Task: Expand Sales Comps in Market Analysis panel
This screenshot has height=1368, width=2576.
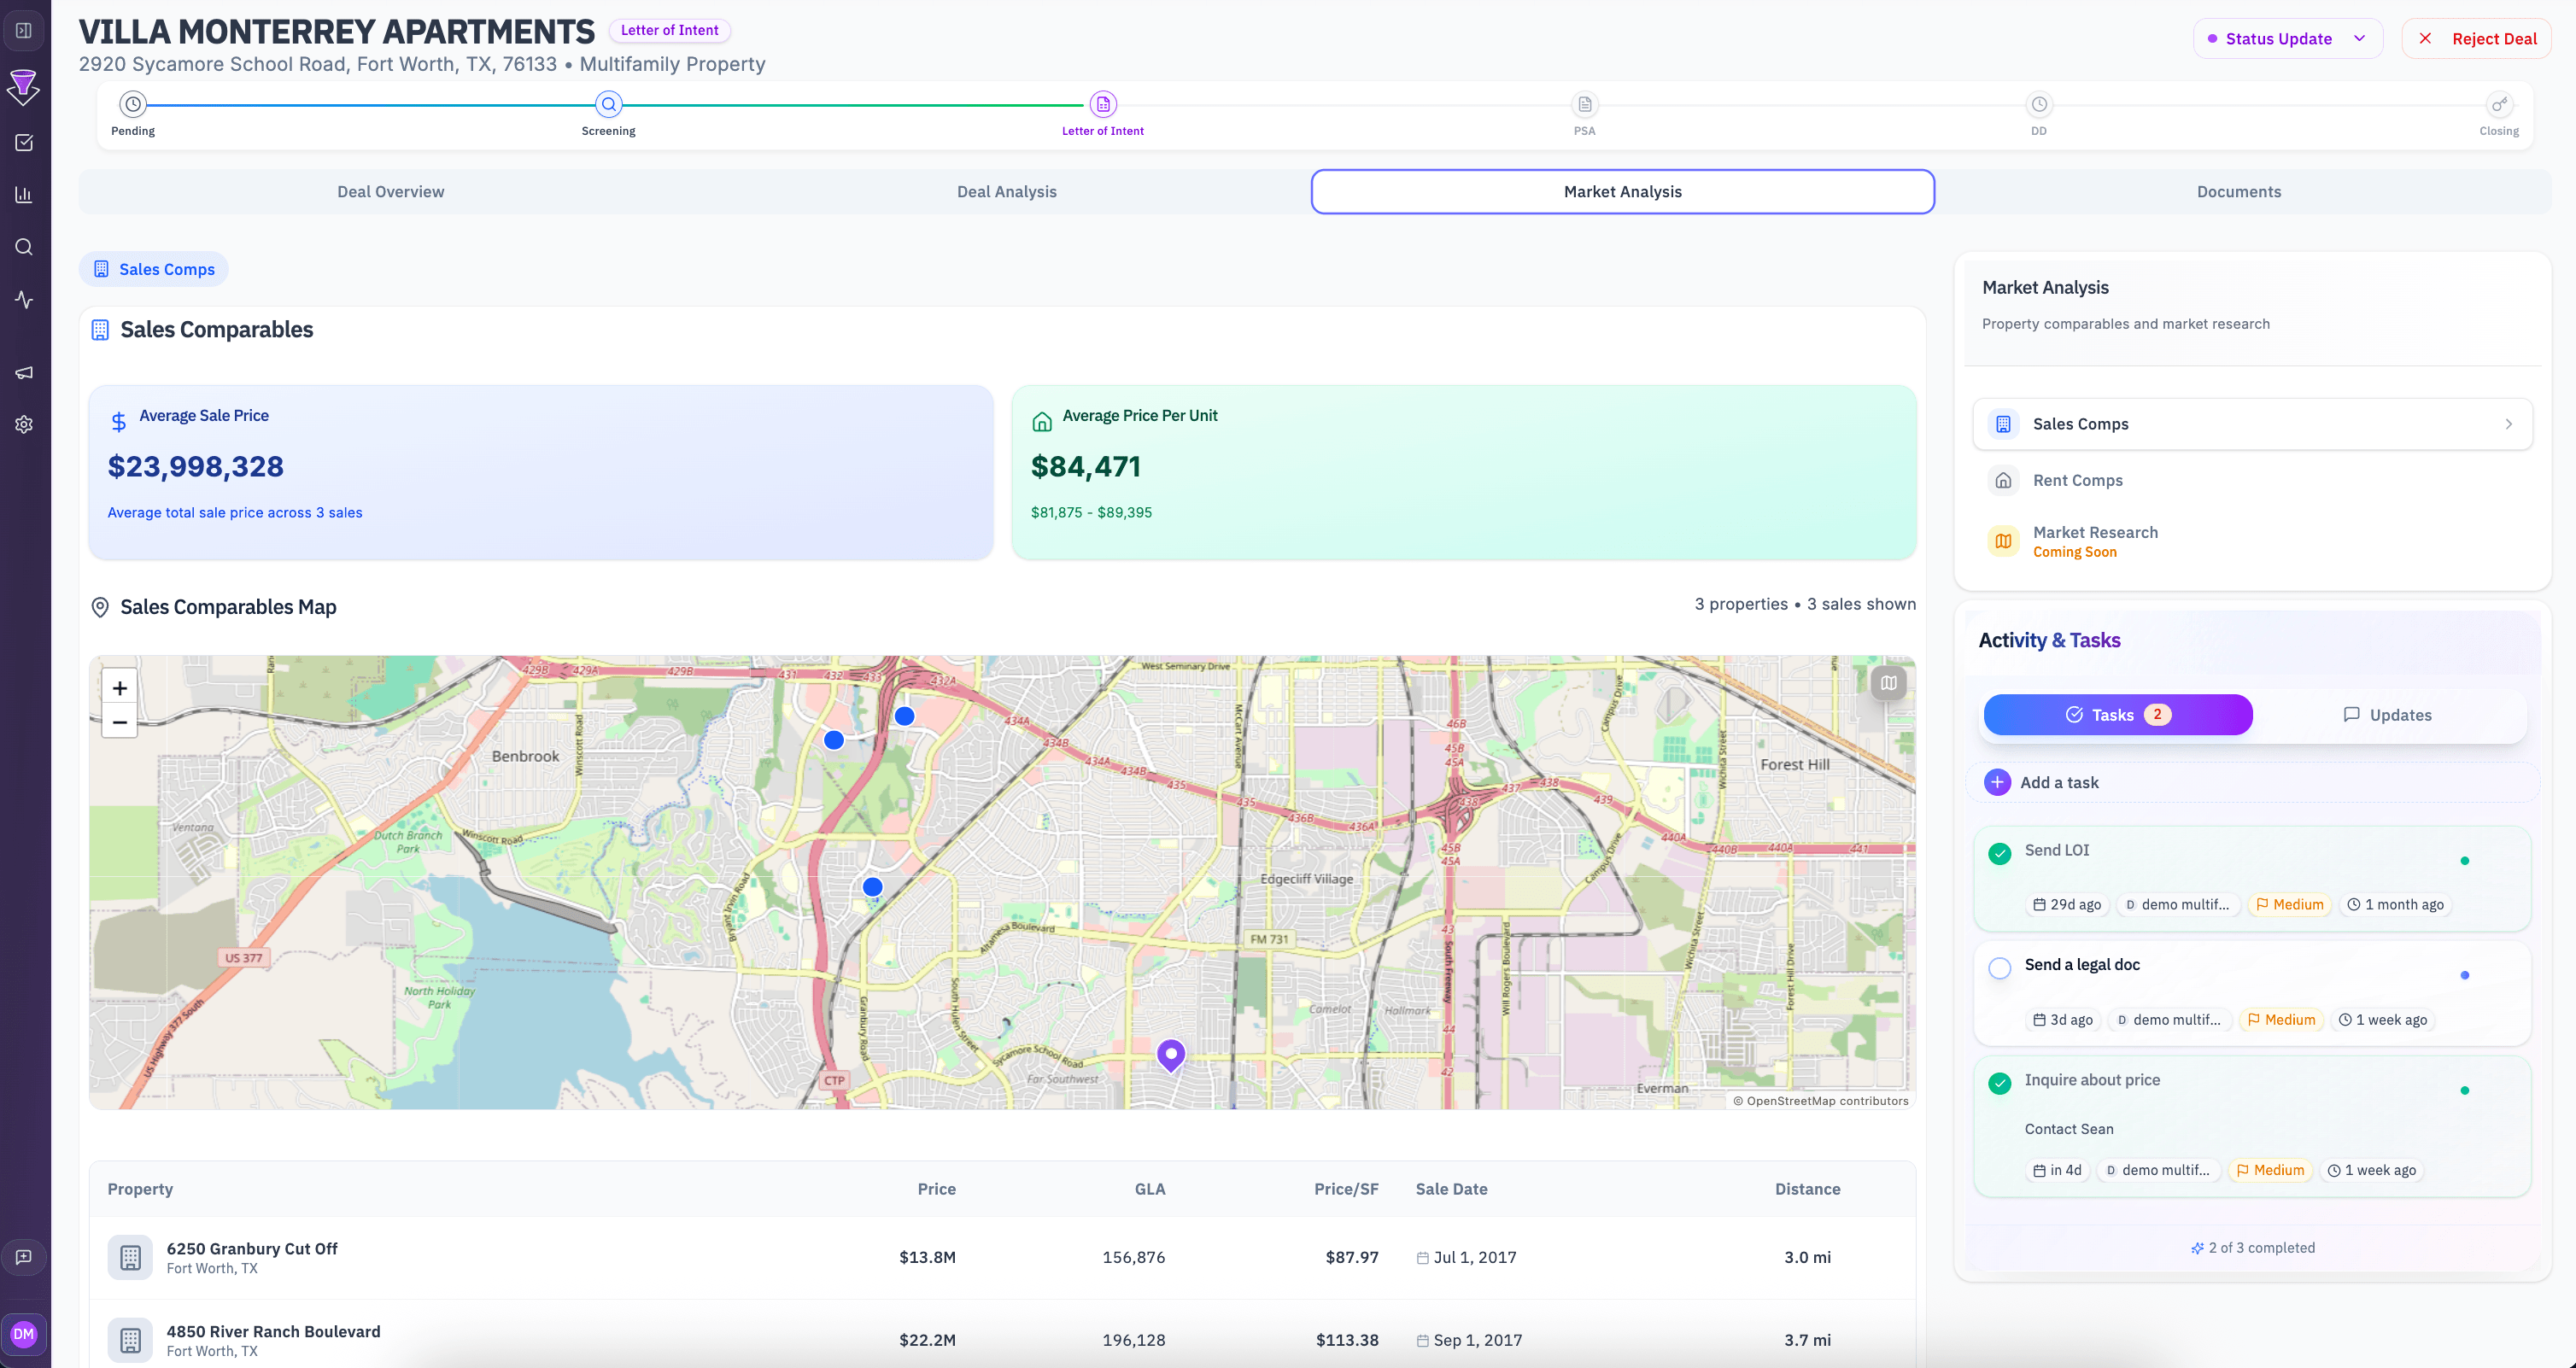Action: tap(2508, 423)
